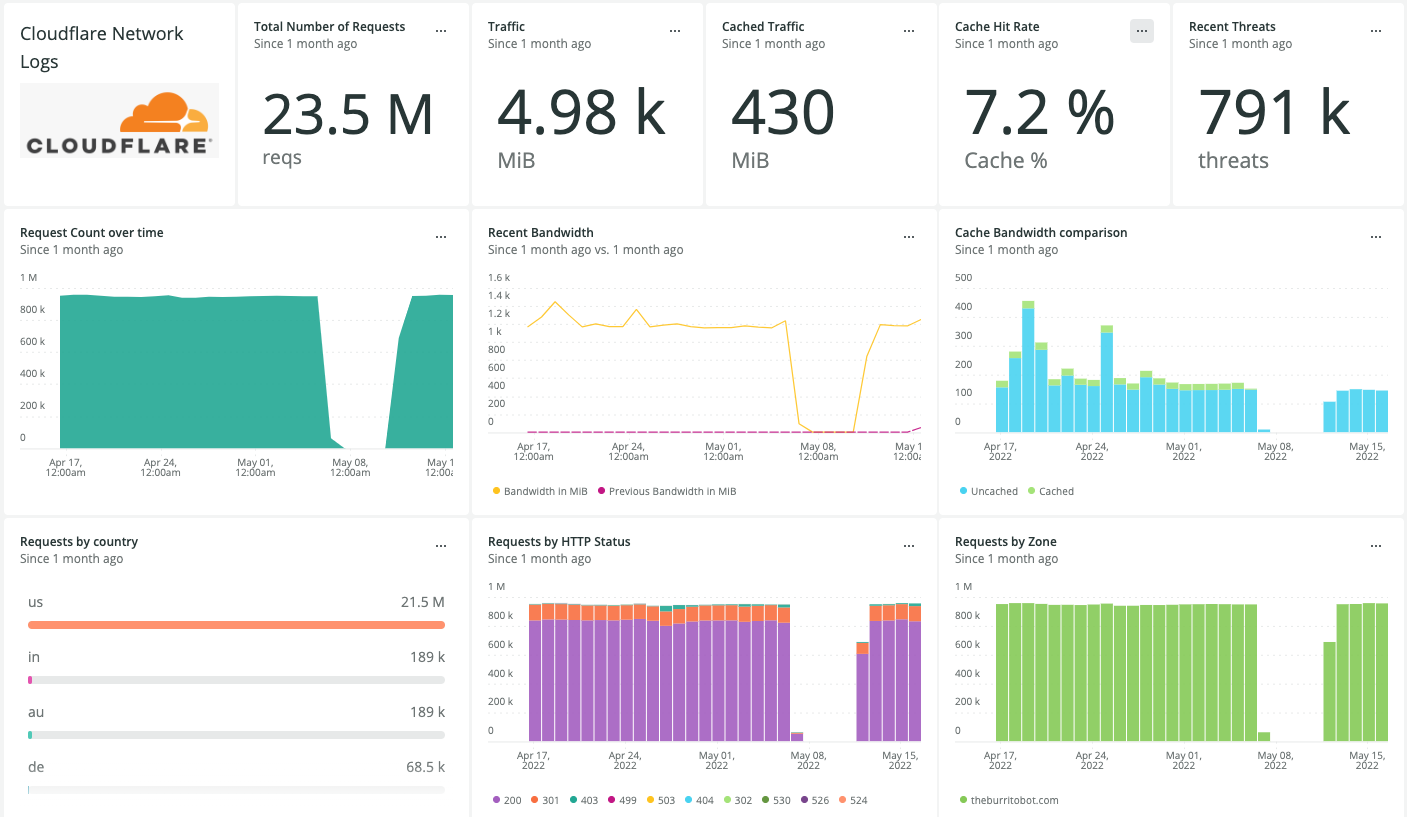1407x817 pixels.
Task: Open options on the Recent Bandwidth chart
Action: click(909, 236)
